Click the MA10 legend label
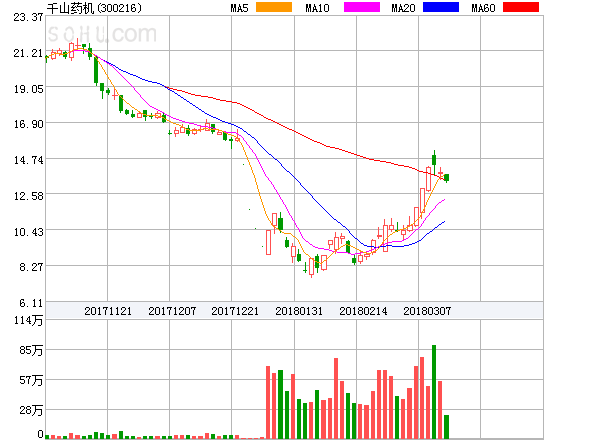 (x=317, y=8)
